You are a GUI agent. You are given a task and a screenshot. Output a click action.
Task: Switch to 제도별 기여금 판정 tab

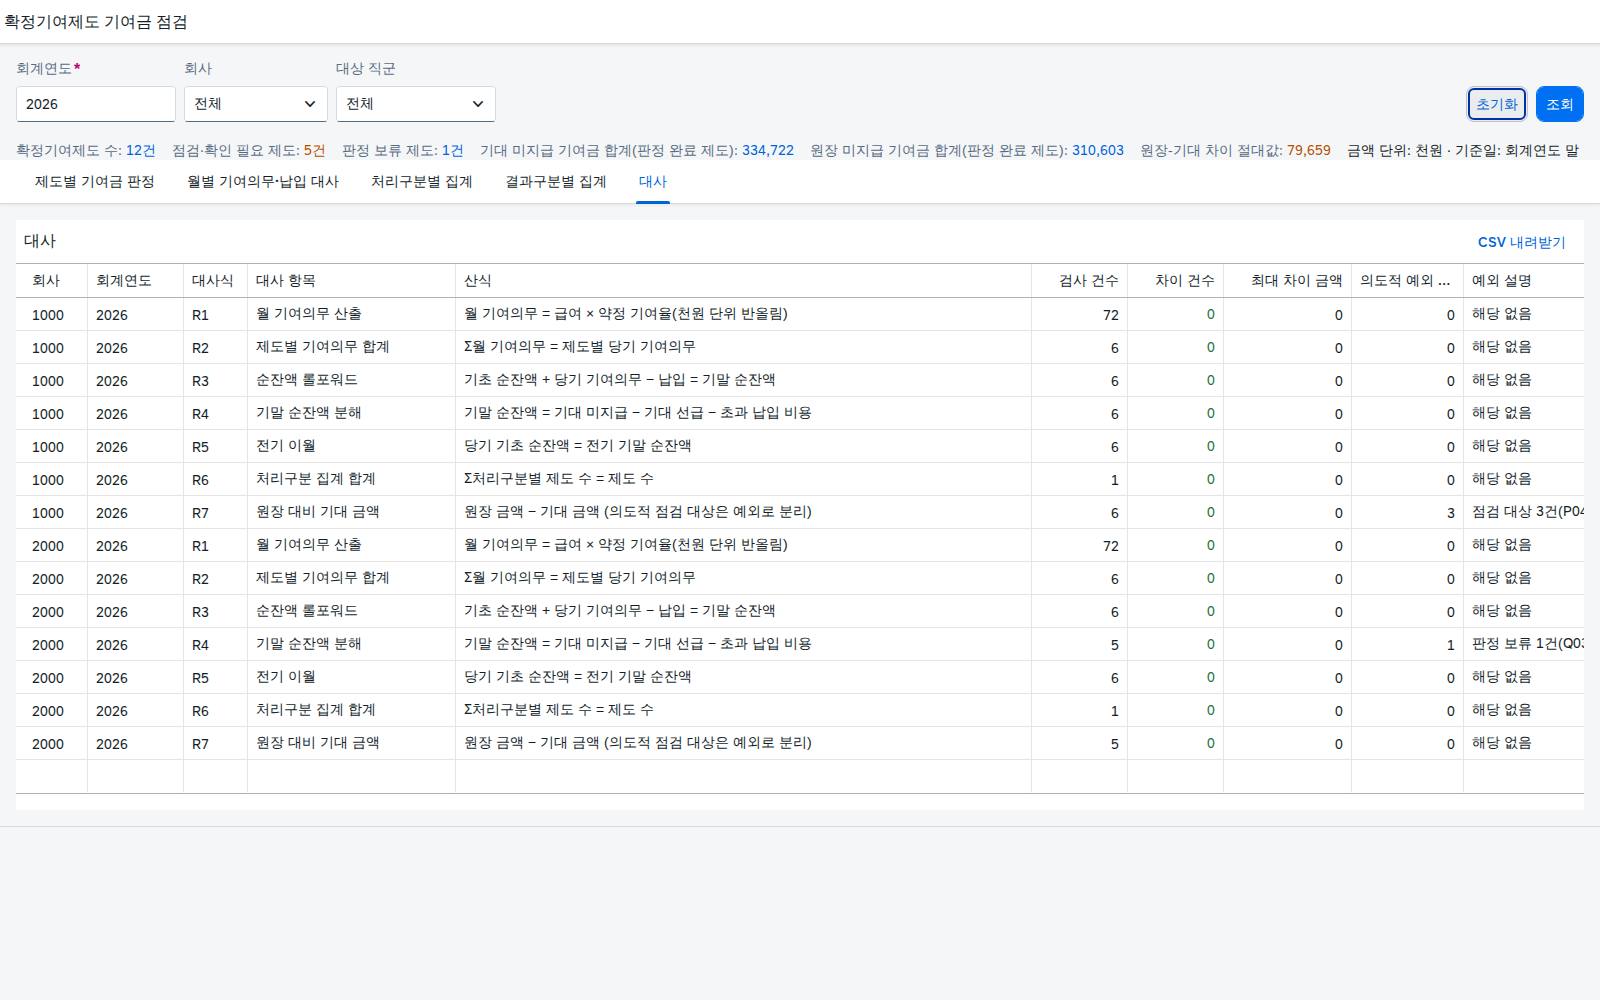pyautogui.click(x=95, y=182)
